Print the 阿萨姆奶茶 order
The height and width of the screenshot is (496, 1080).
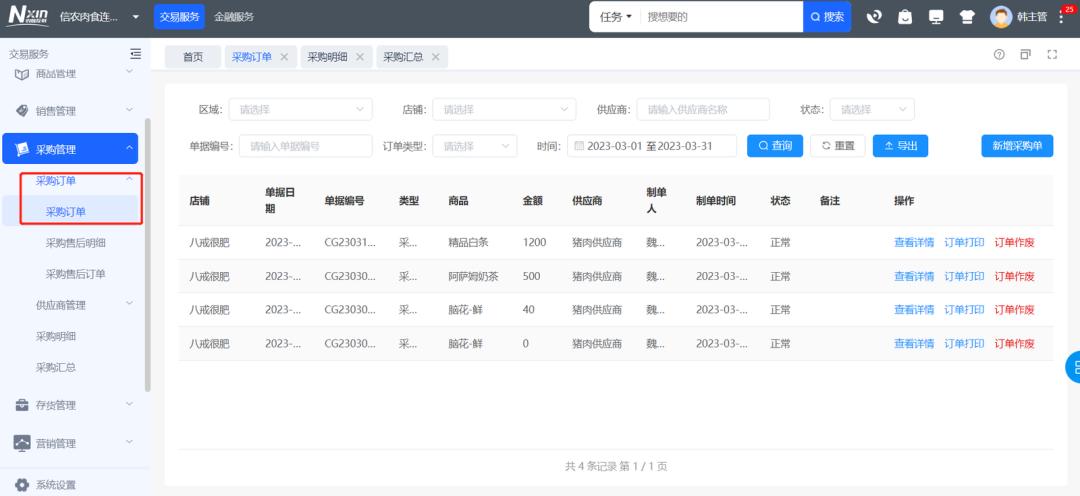pyautogui.click(x=964, y=276)
